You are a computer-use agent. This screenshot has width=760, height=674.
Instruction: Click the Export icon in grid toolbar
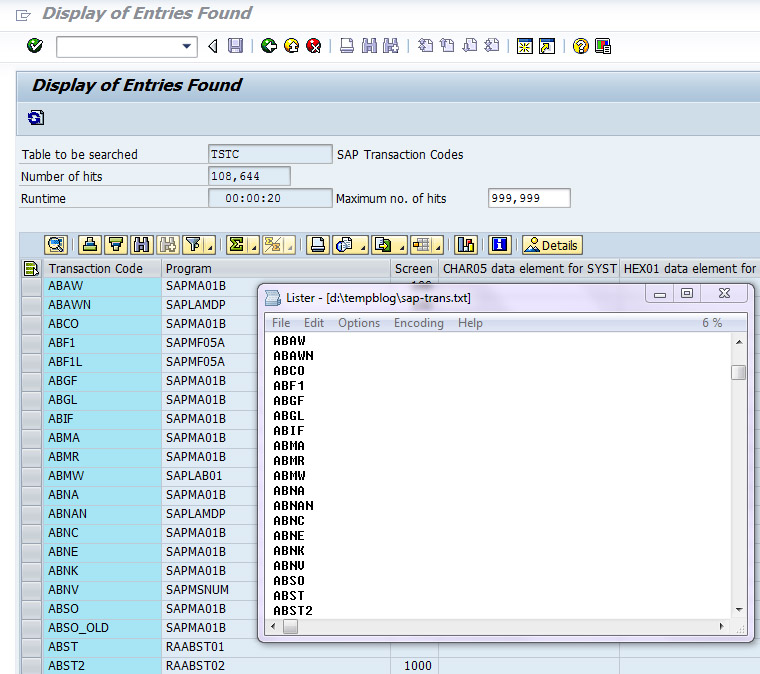(383, 245)
